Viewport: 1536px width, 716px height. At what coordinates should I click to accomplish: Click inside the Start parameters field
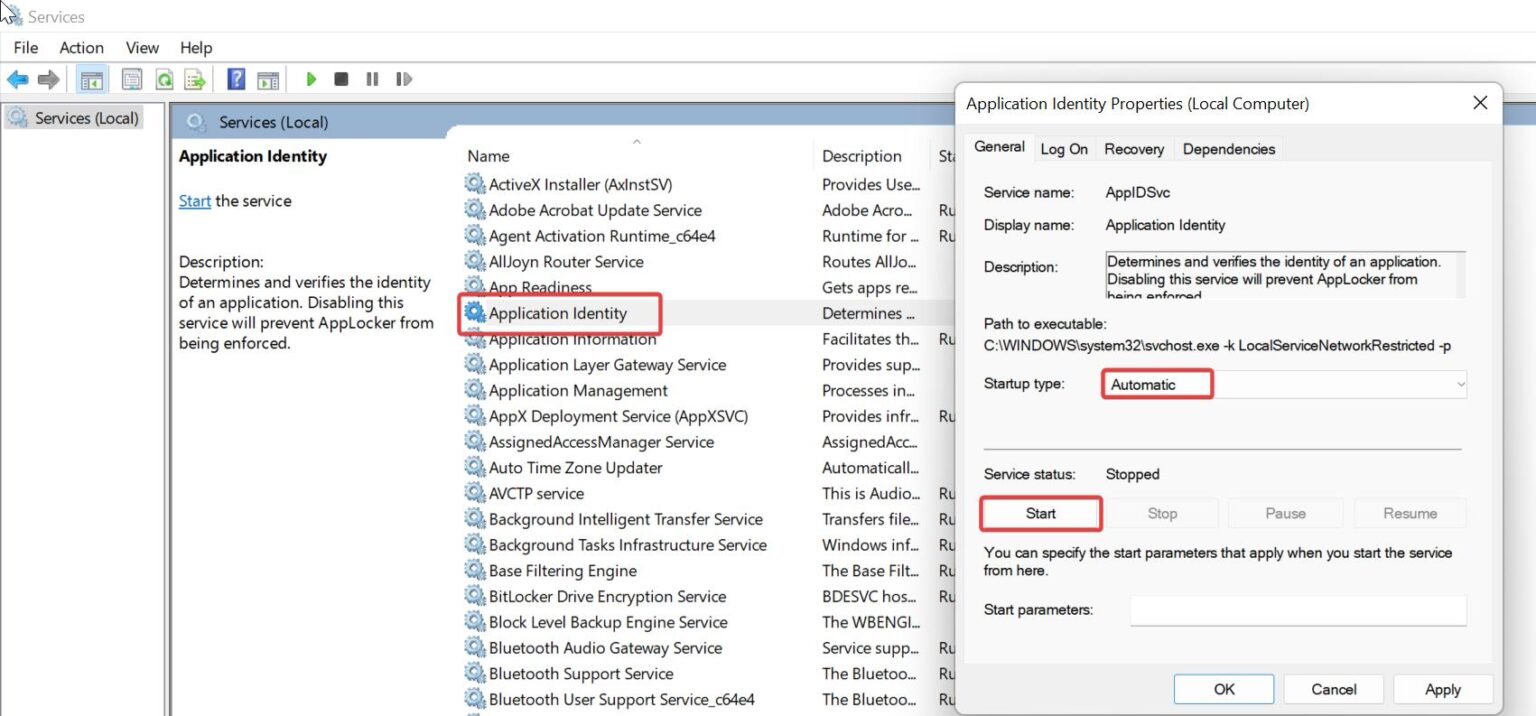[1297, 609]
